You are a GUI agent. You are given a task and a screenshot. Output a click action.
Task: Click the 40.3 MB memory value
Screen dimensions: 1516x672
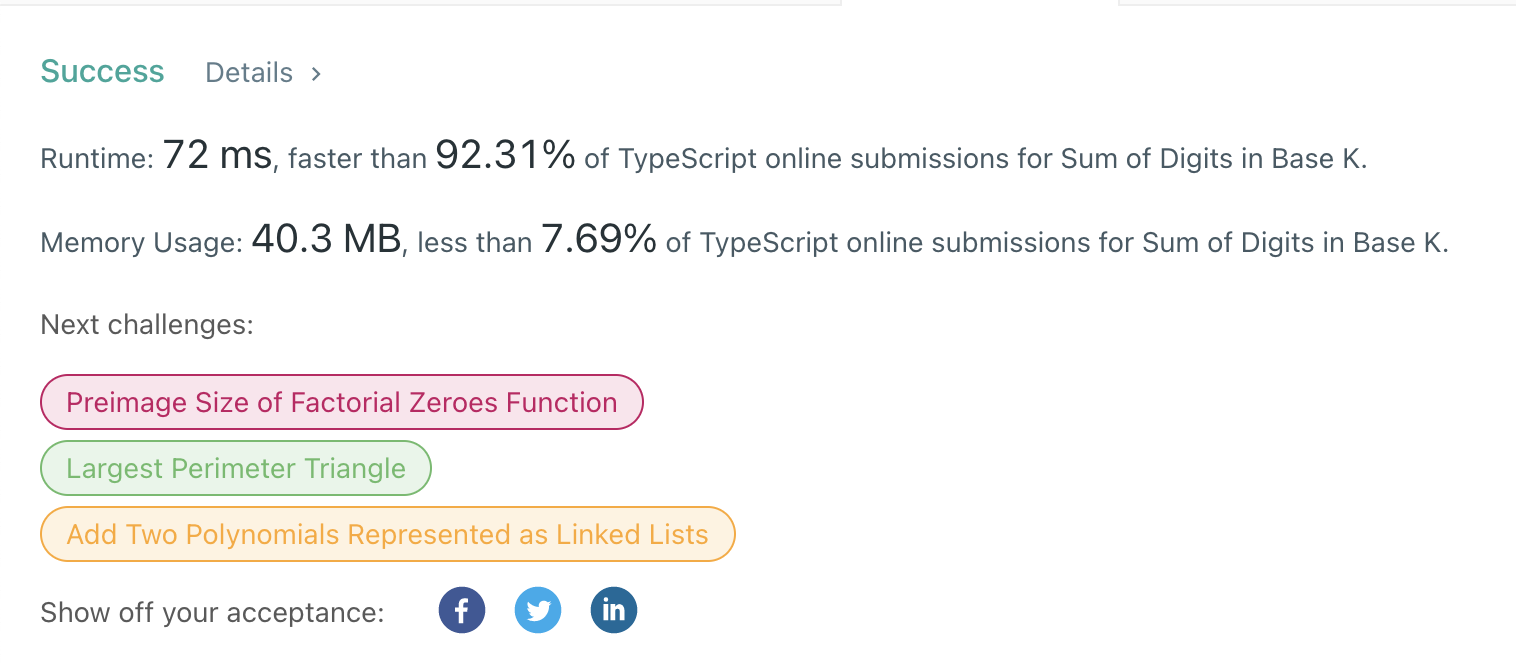tap(326, 240)
